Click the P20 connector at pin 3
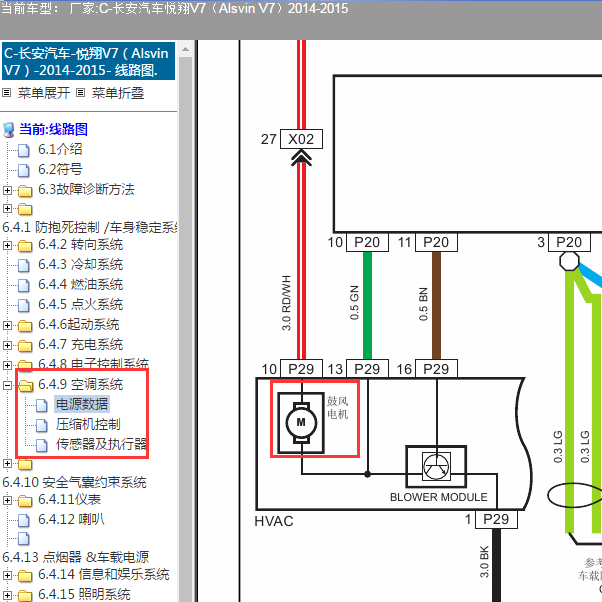The height and width of the screenshot is (602, 602). [569, 242]
